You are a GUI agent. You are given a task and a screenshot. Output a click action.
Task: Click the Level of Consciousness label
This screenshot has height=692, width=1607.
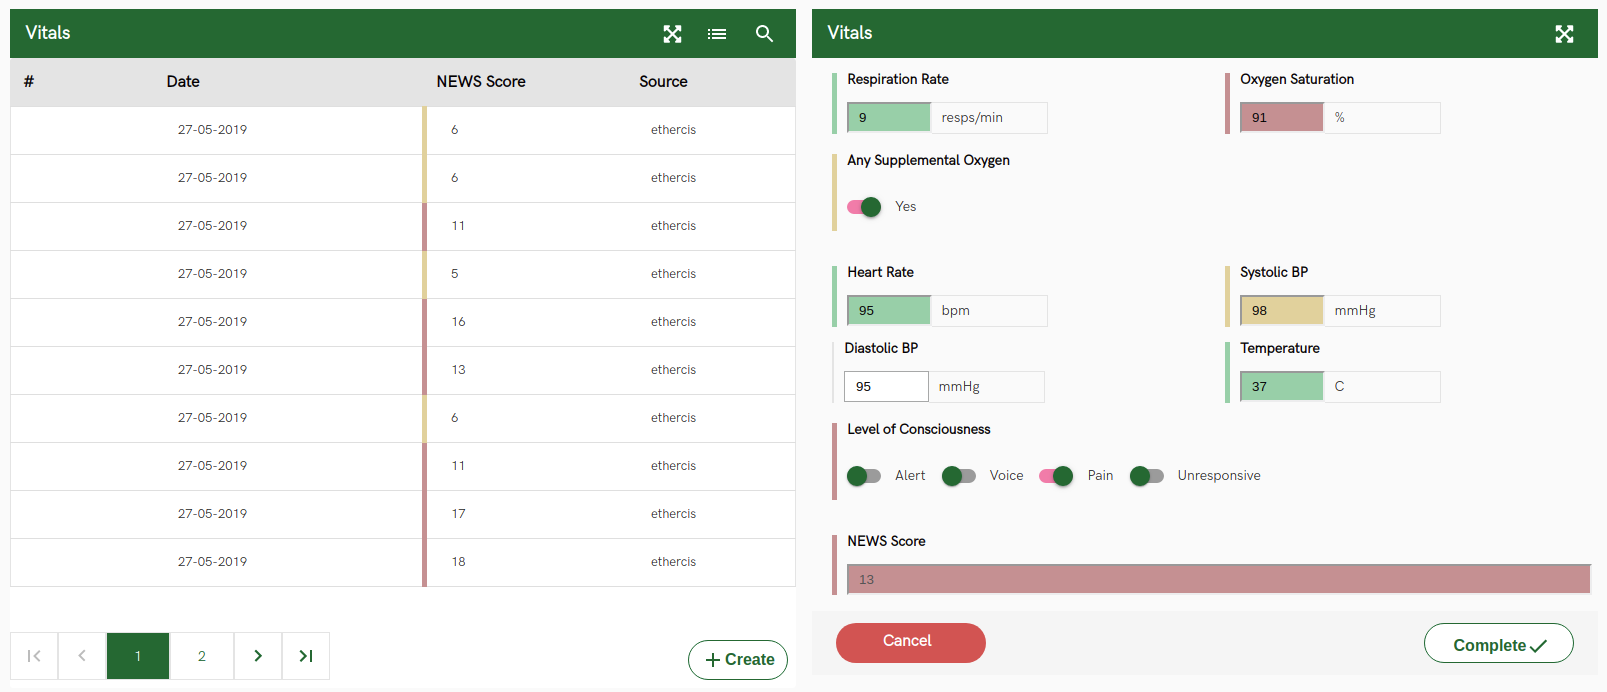[x=919, y=430]
